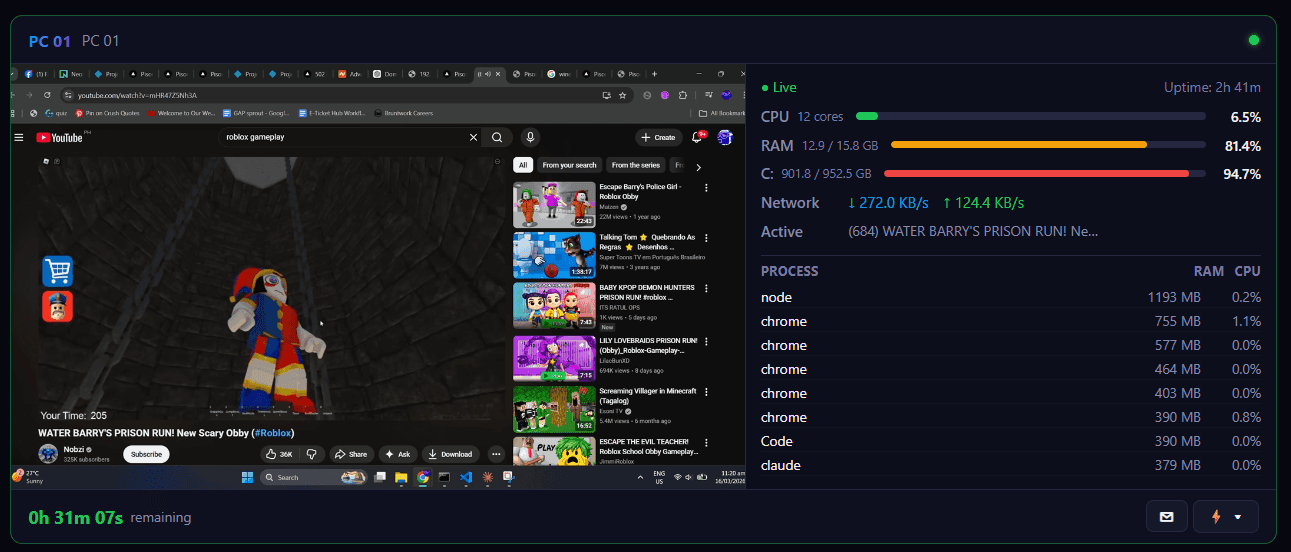The image size is (1291, 552).
Task: Click the YouTube logo
Action: [x=59, y=137]
